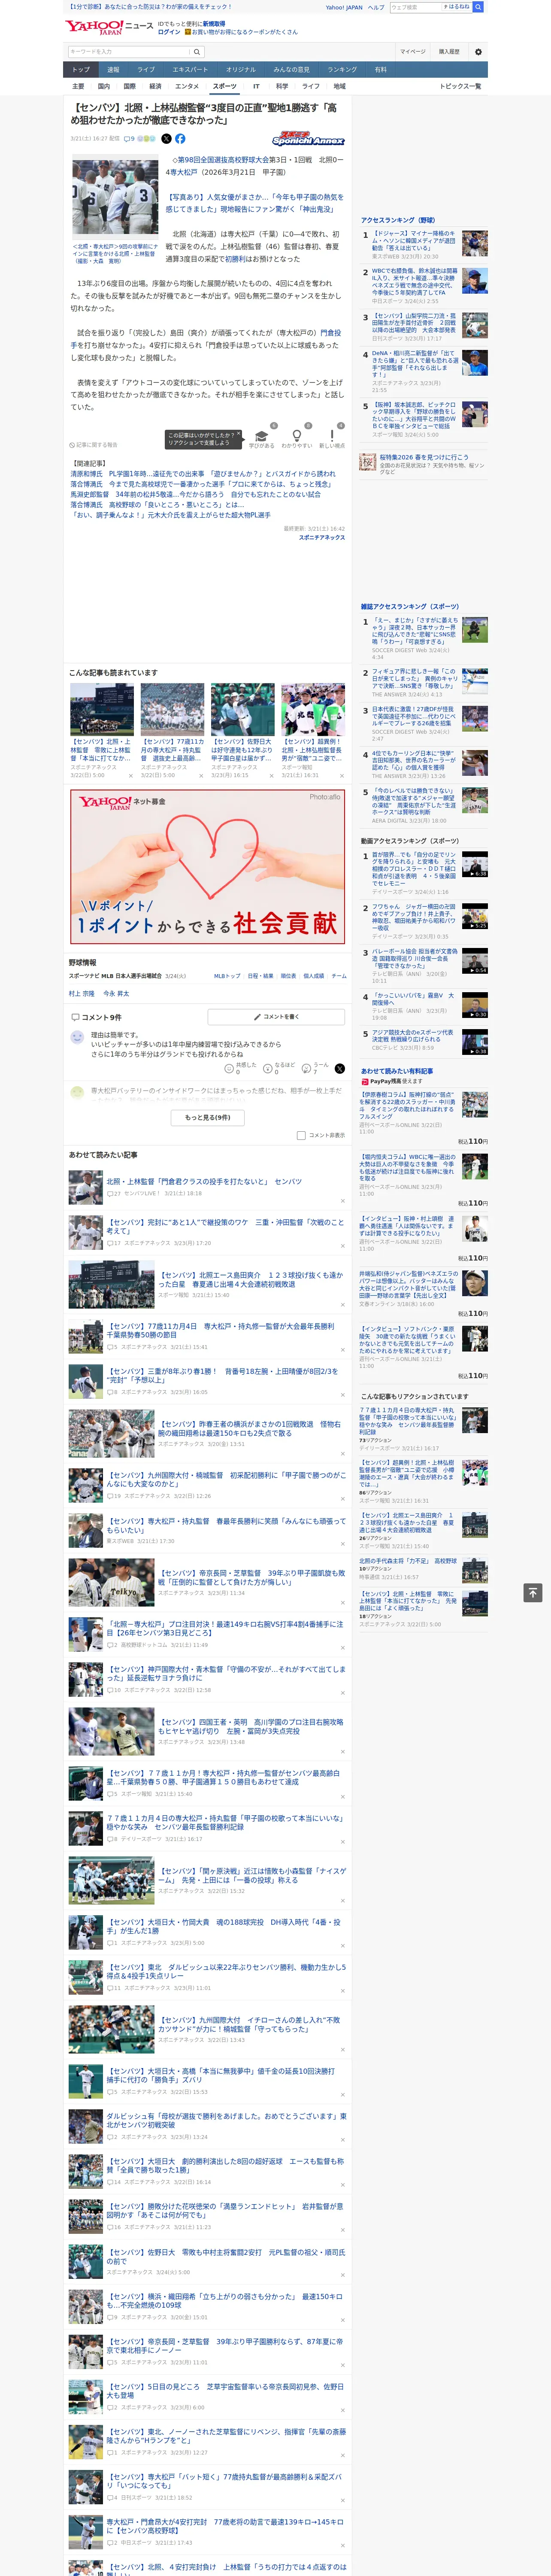551x2576 pixels.
Task: Open related article about 清原和博氏 PL学園
Action: point(203,474)
